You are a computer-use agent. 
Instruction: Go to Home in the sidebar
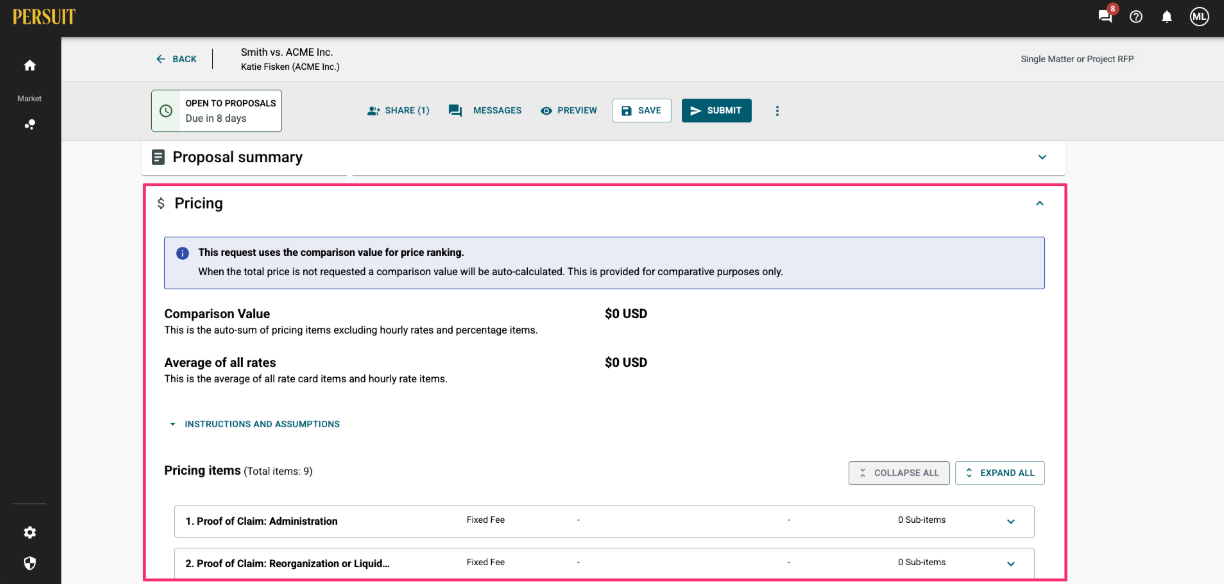[30, 65]
